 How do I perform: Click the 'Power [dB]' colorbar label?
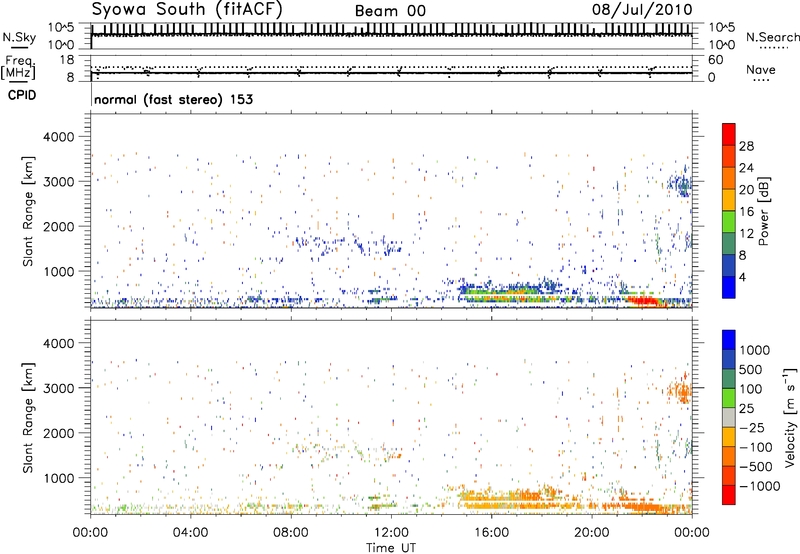(x=763, y=211)
